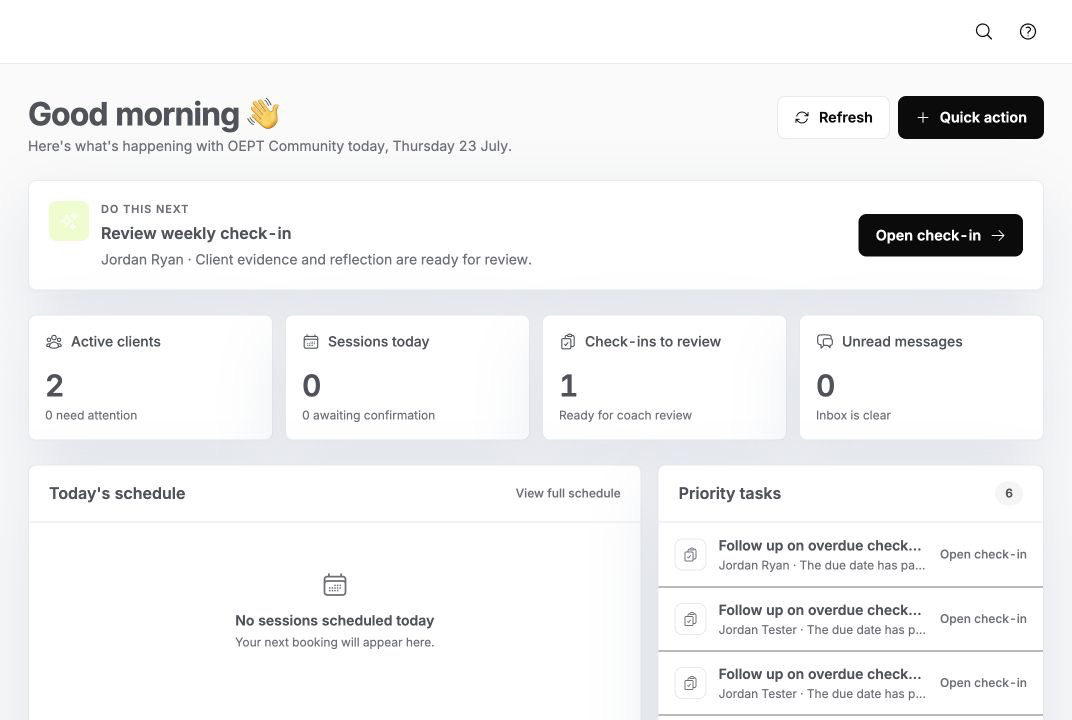Click the Review weekly check-in heading

[x=196, y=234]
